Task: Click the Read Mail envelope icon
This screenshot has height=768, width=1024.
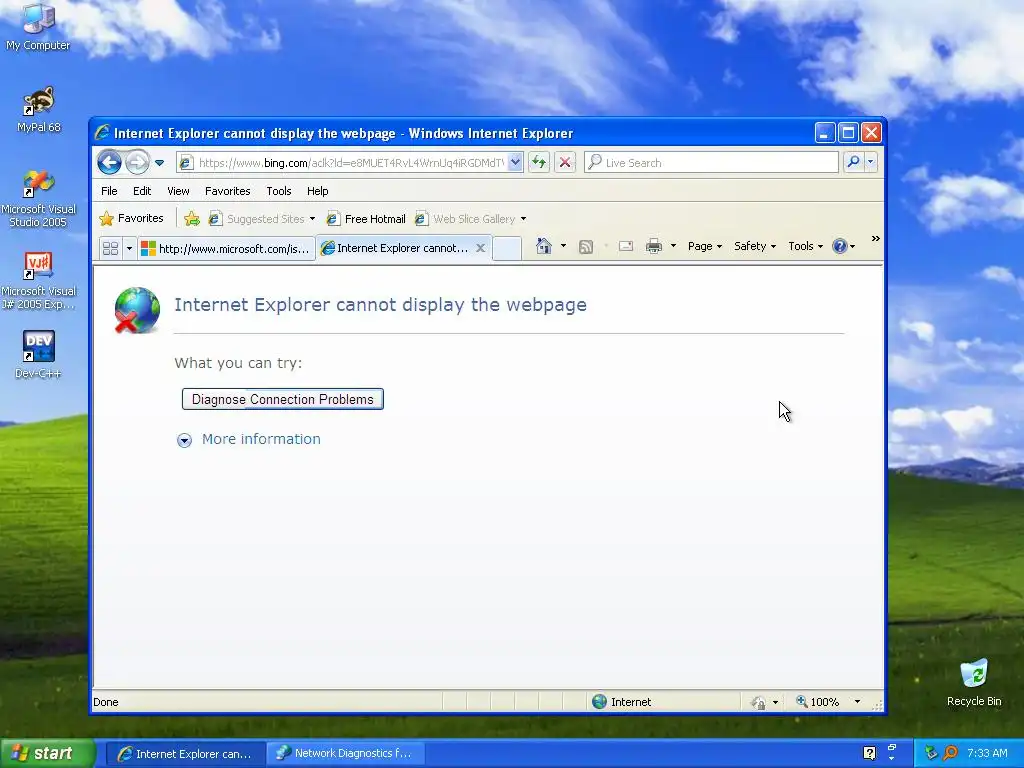Action: click(626, 246)
